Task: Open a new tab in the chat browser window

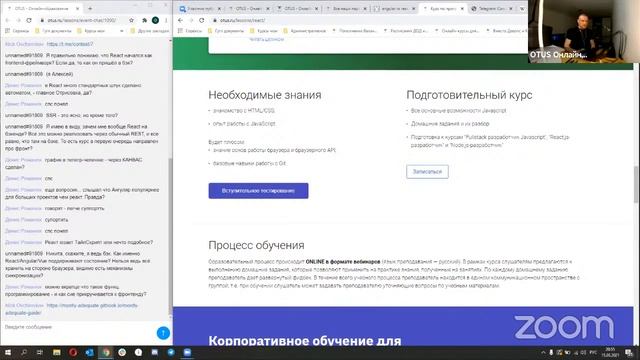Action: [90, 8]
